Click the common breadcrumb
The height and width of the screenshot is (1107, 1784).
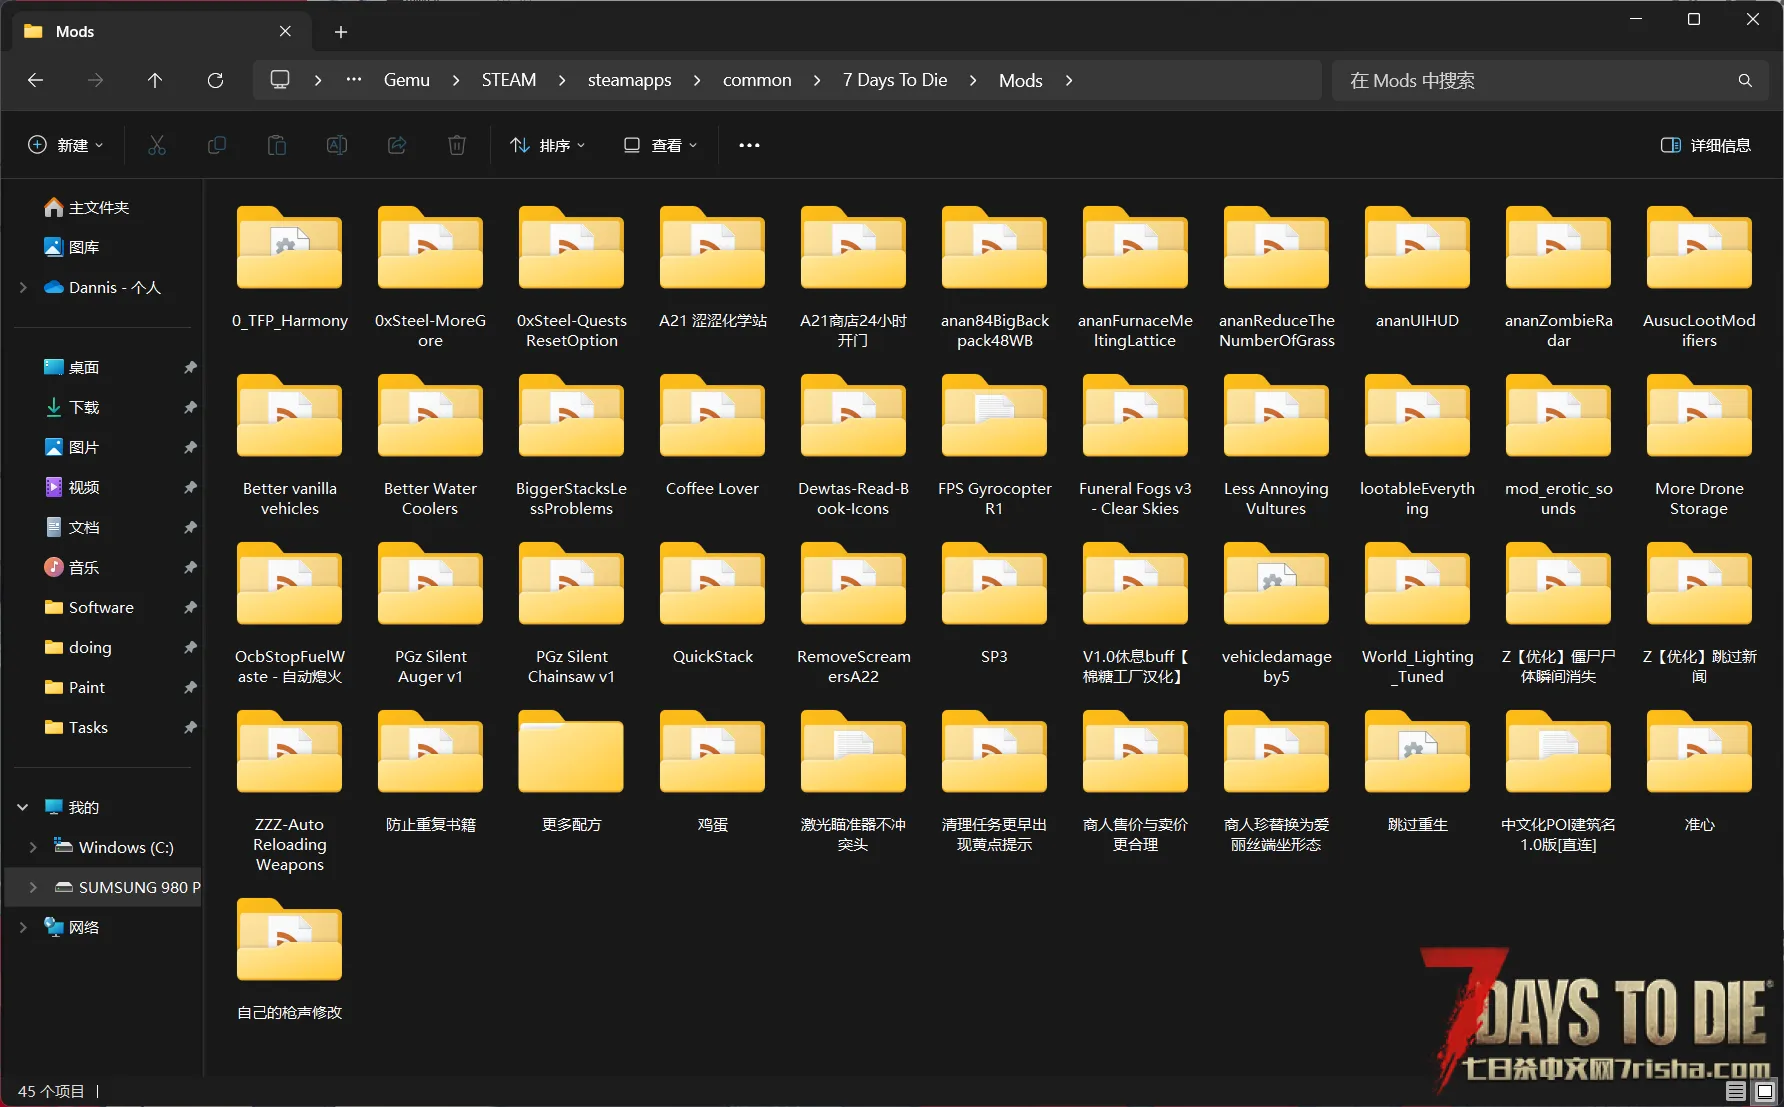(757, 80)
